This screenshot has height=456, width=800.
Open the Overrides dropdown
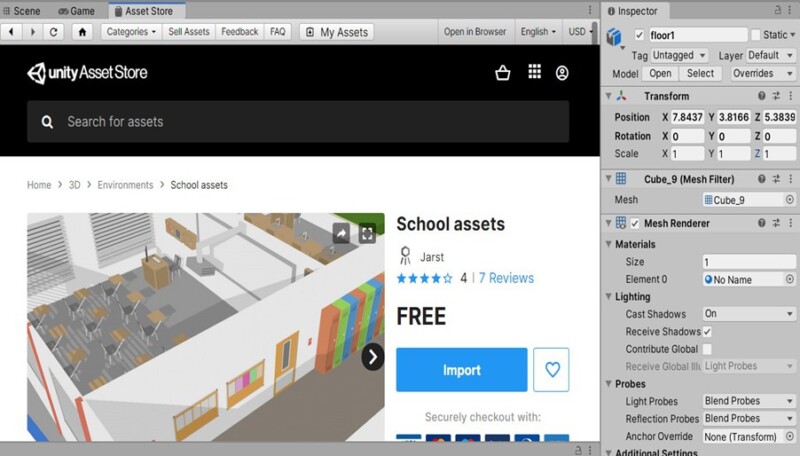[763, 73]
